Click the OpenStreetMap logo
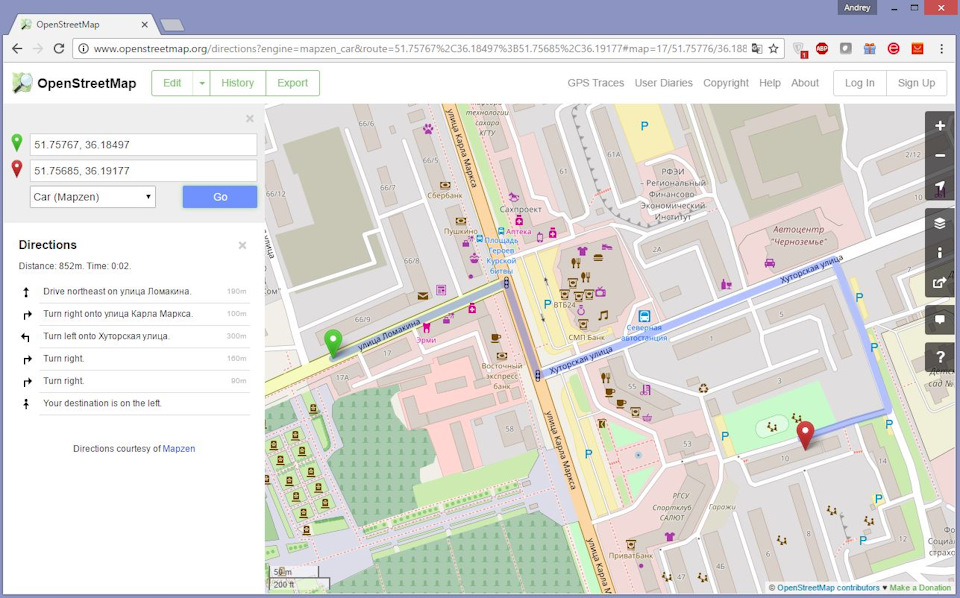 click(74, 83)
